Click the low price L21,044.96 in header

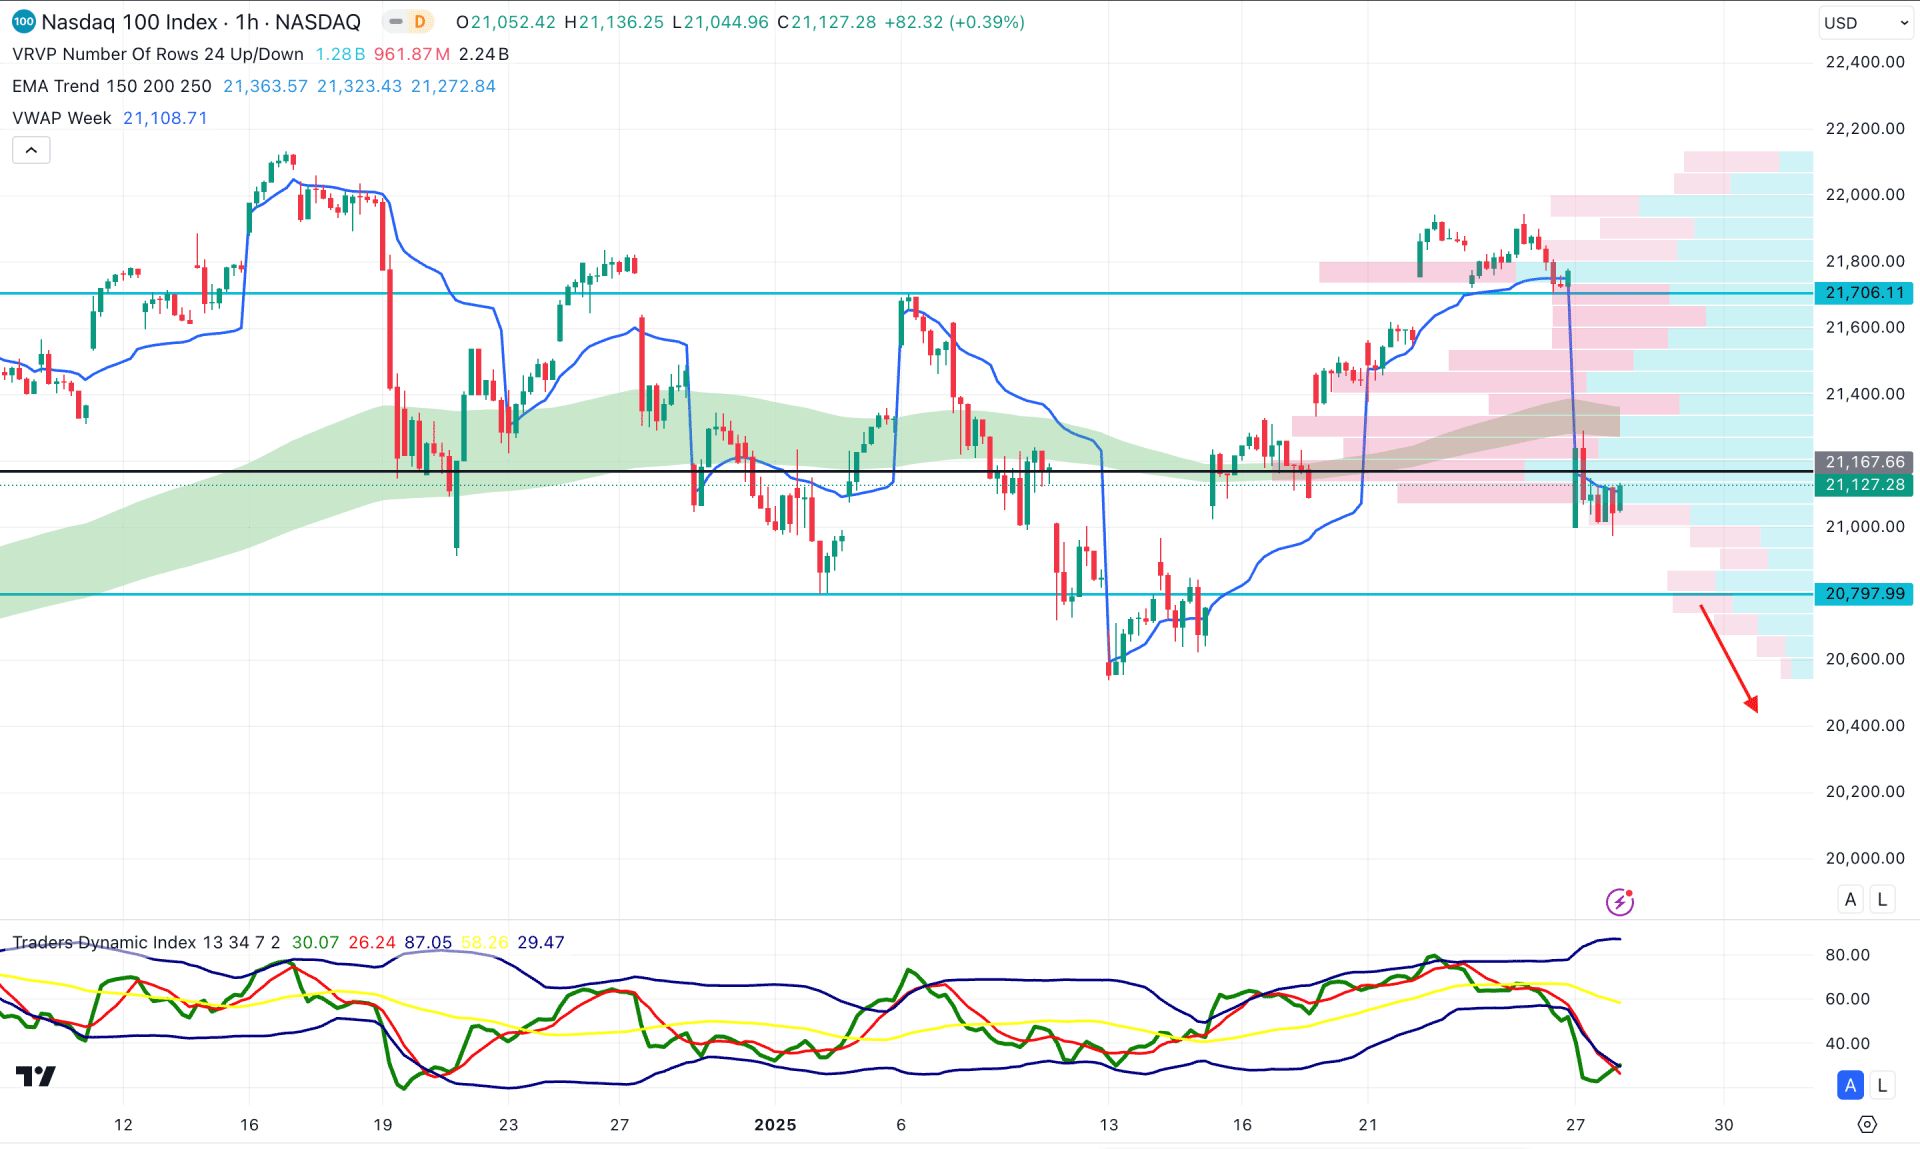coord(720,22)
